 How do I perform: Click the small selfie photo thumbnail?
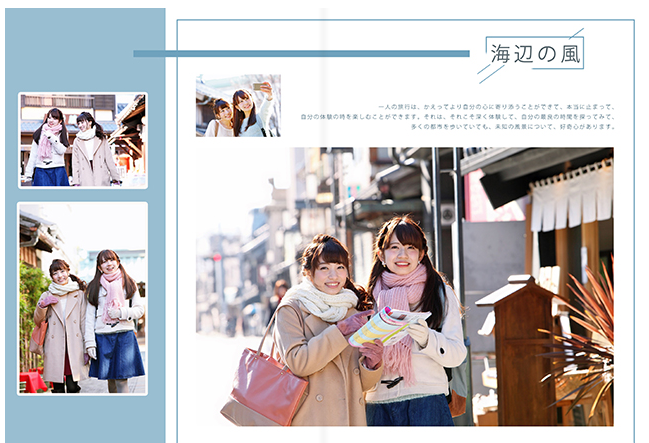pyautogui.click(x=238, y=105)
